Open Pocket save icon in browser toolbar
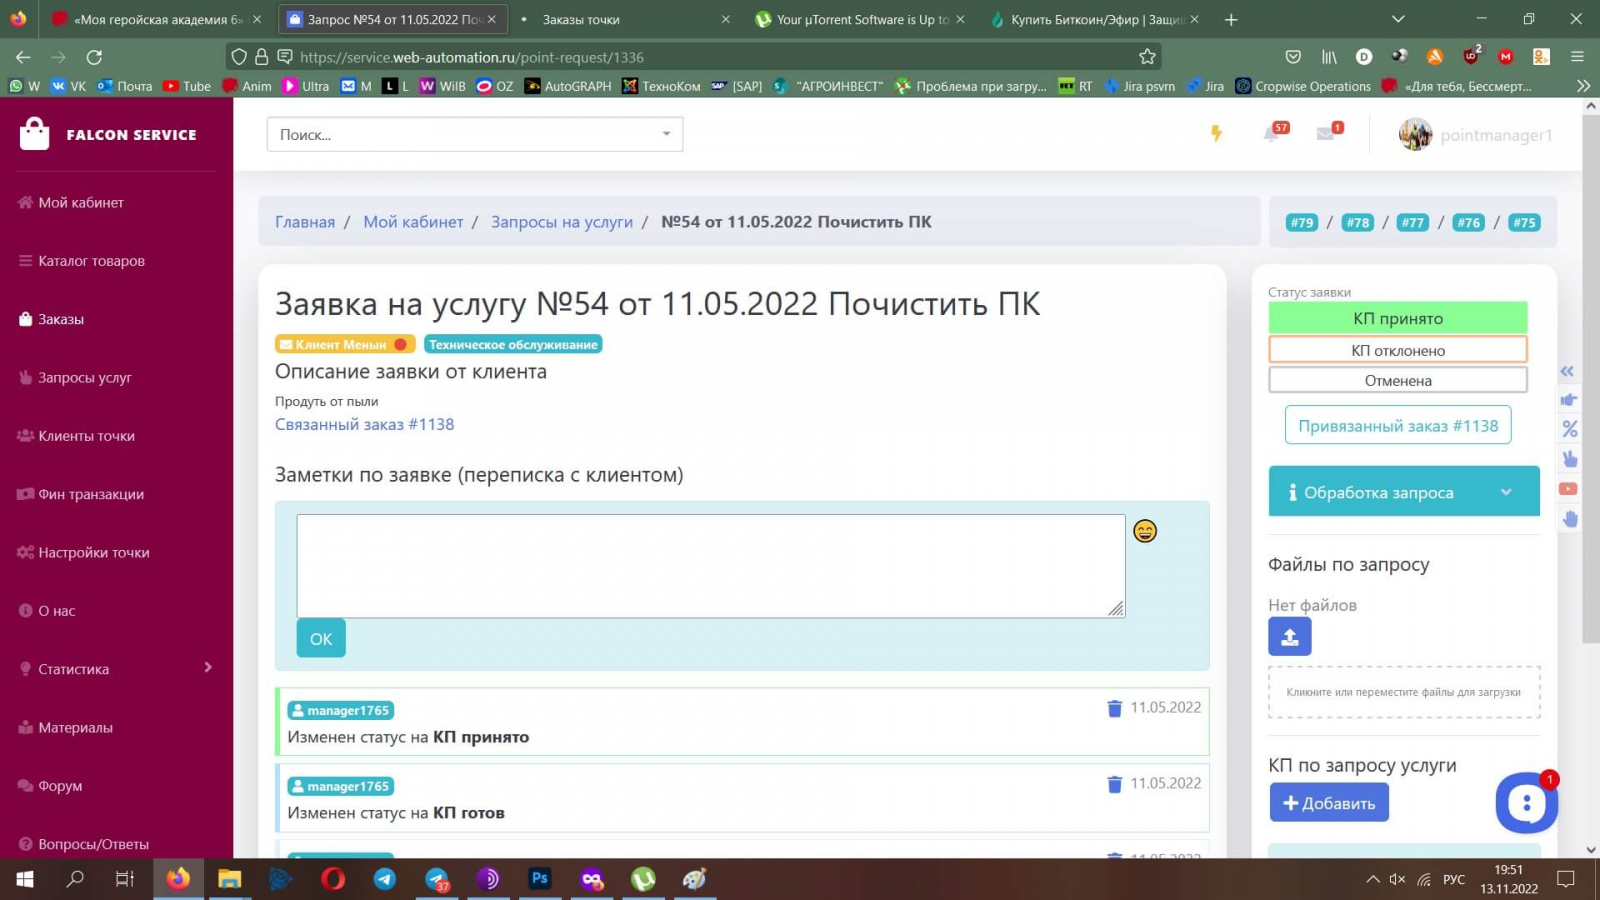This screenshot has height=900, width=1600. point(1293,57)
